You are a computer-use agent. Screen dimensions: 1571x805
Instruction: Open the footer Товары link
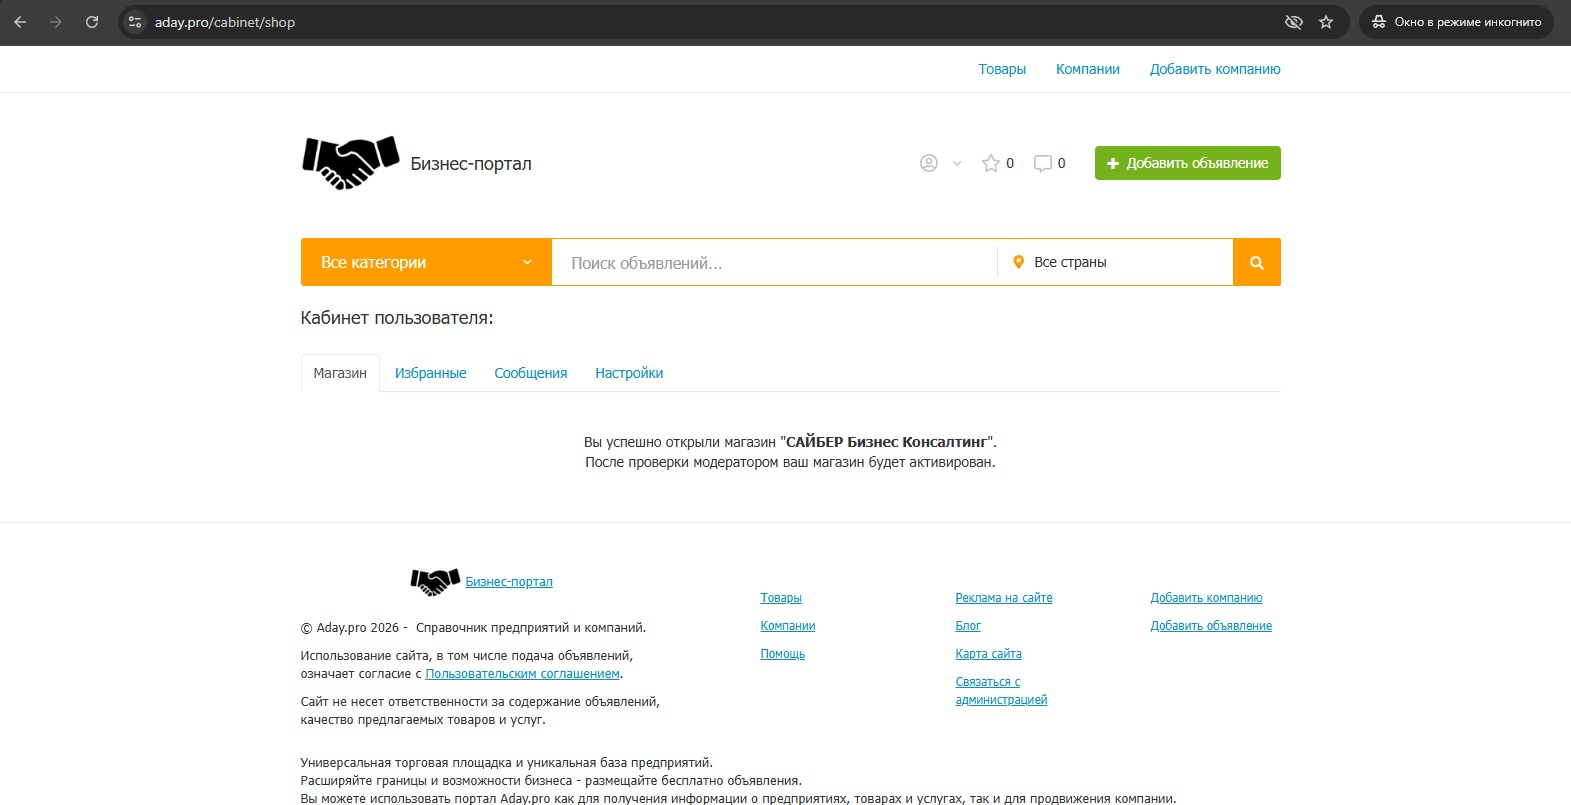pyautogui.click(x=781, y=598)
